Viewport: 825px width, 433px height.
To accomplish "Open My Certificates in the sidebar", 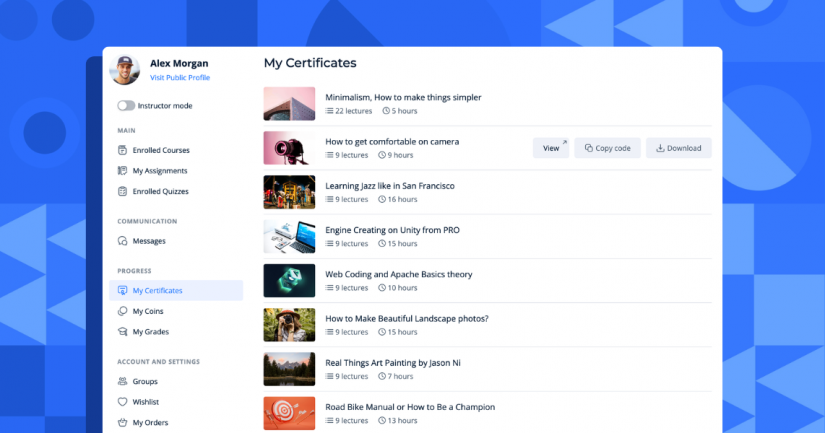I will coord(157,291).
